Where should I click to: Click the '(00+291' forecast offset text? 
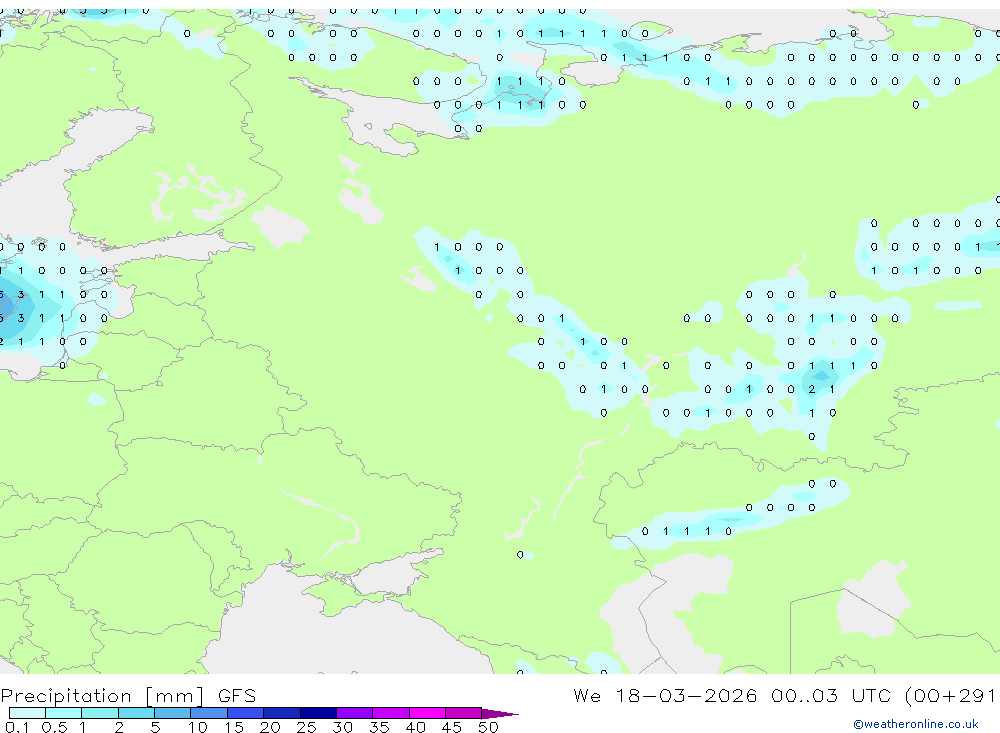tap(950, 696)
